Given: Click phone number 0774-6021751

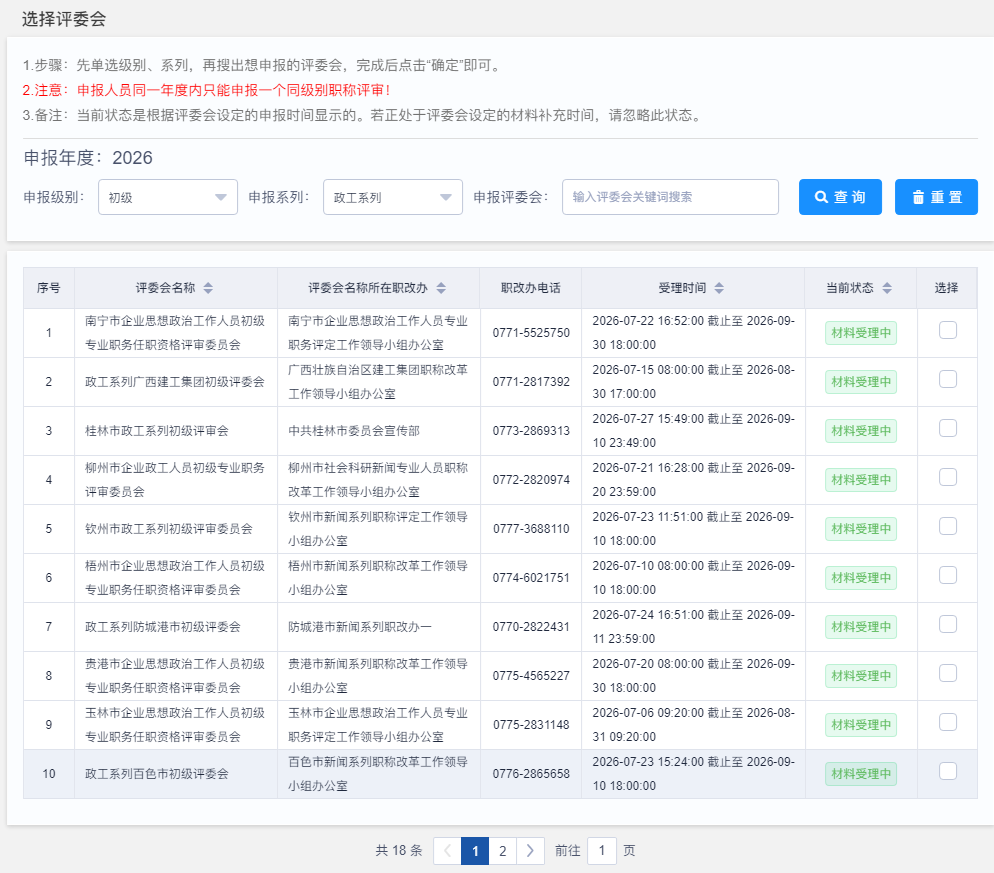Looking at the screenshot, I should (531, 578).
